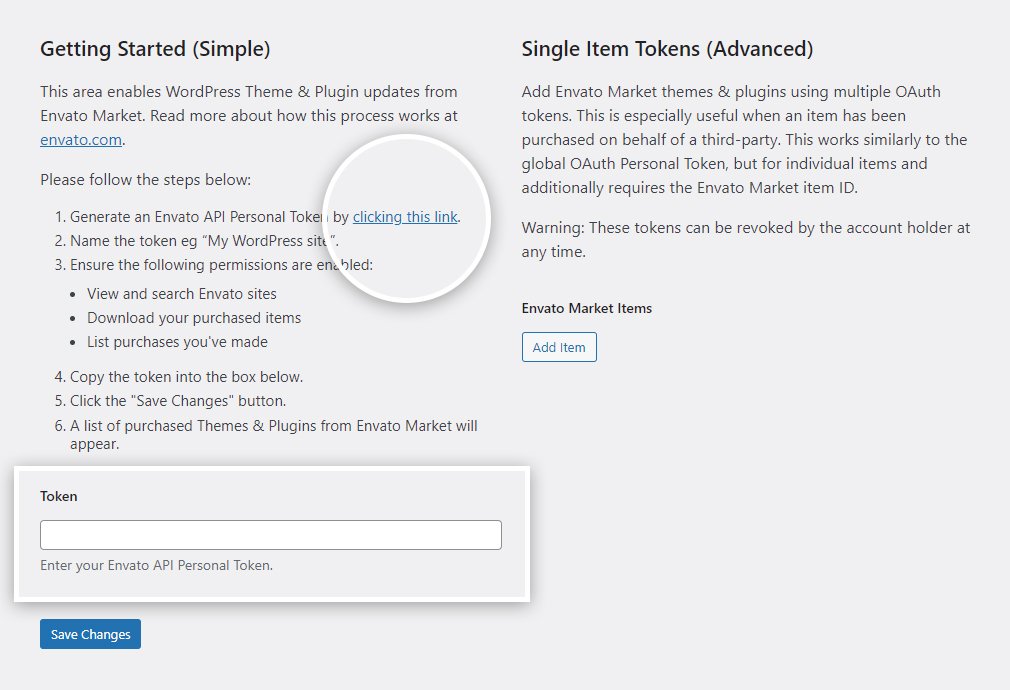1010x690 pixels.
Task: Follow the "clicking this link" hyperlink
Action: [x=405, y=216]
